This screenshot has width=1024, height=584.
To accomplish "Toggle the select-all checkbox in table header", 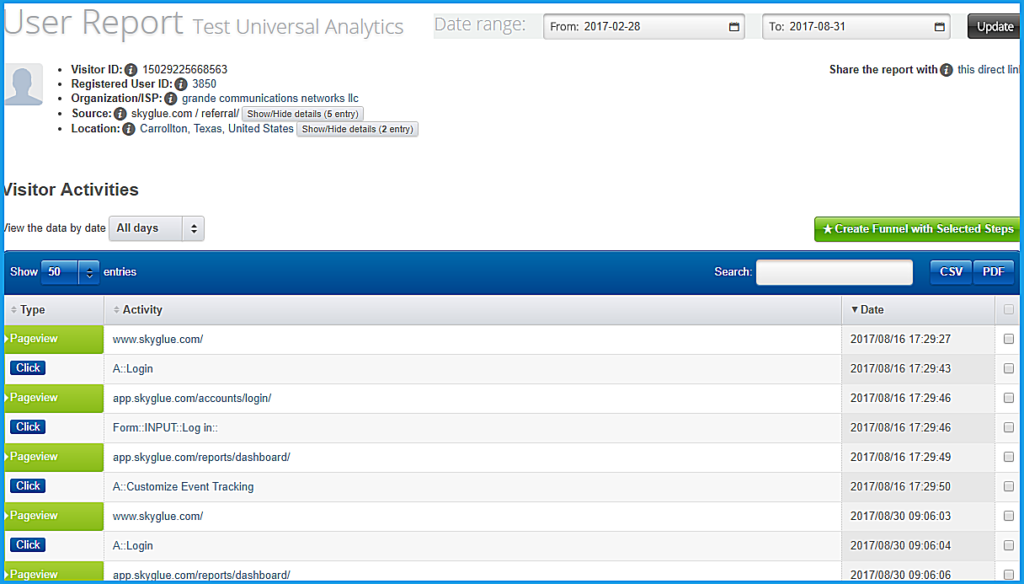I will [1008, 310].
